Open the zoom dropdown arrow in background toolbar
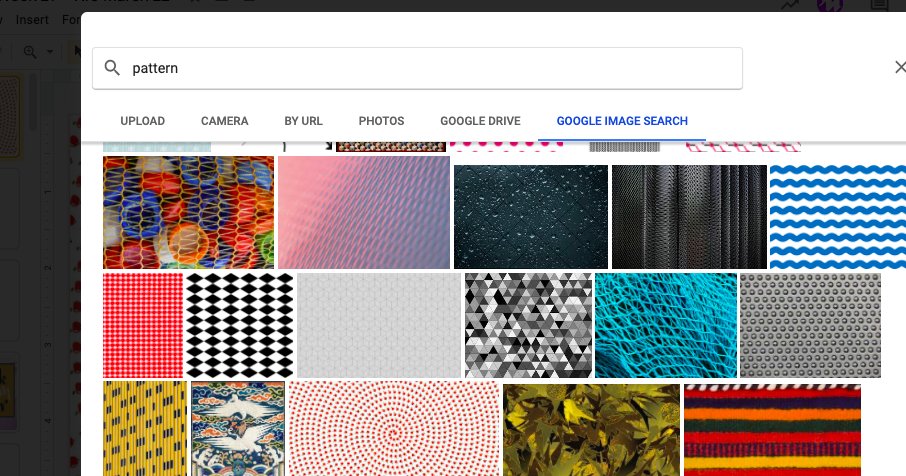This screenshot has height=476, width=906. pos(50,52)
